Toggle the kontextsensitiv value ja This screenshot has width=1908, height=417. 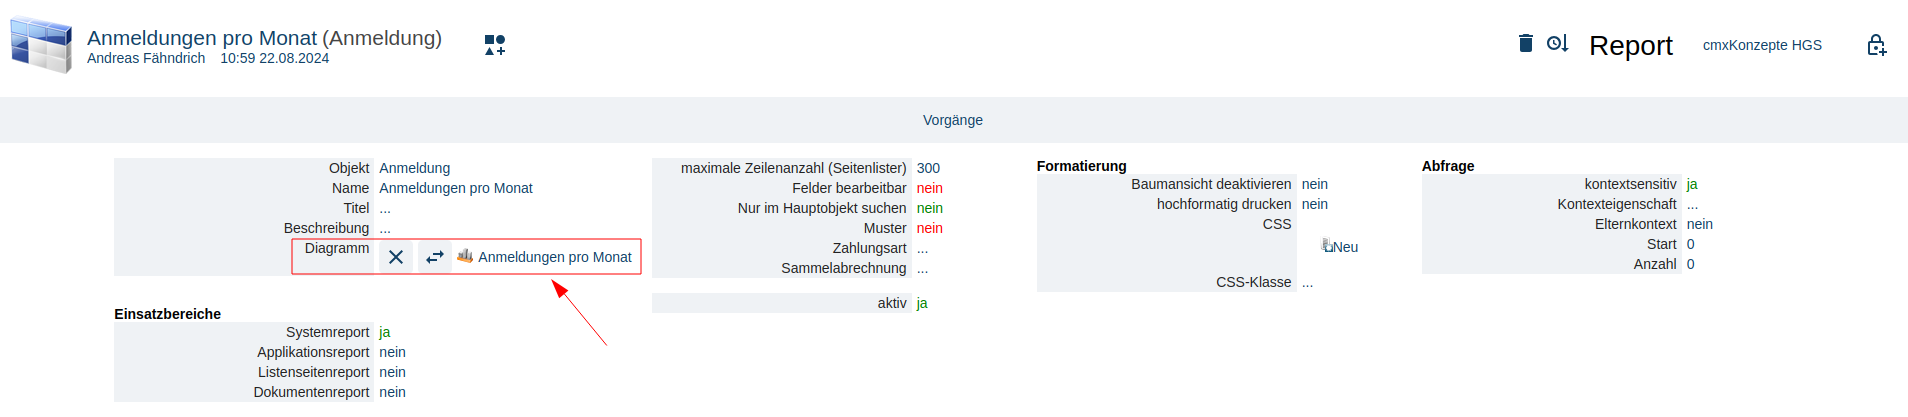1692,184
